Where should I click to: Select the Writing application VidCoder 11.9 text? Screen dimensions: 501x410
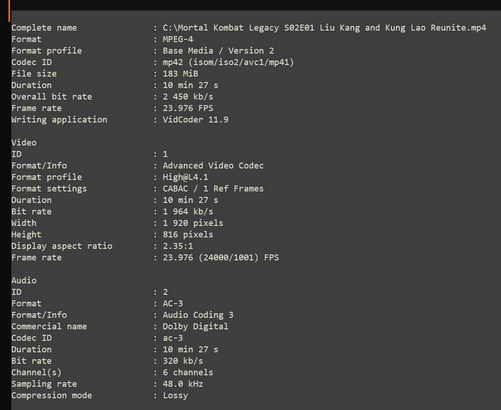pos(195,120)
